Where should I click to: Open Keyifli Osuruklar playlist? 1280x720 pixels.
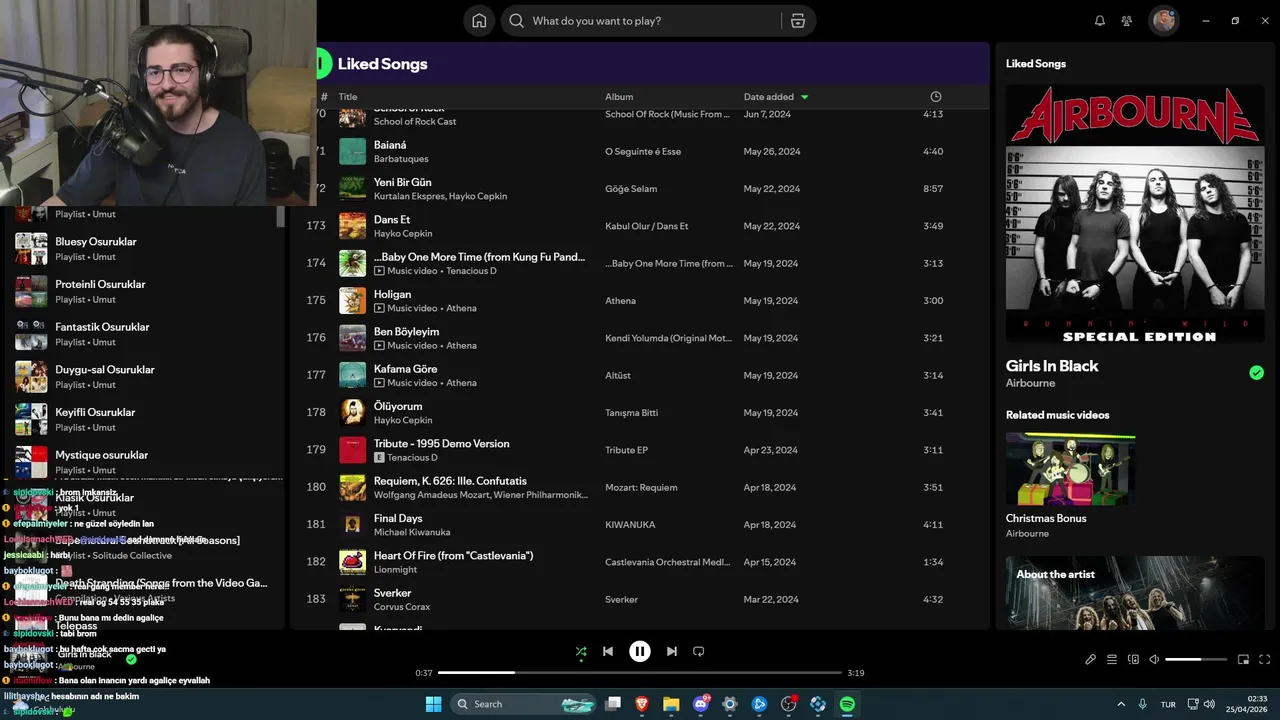click(145, 419)
